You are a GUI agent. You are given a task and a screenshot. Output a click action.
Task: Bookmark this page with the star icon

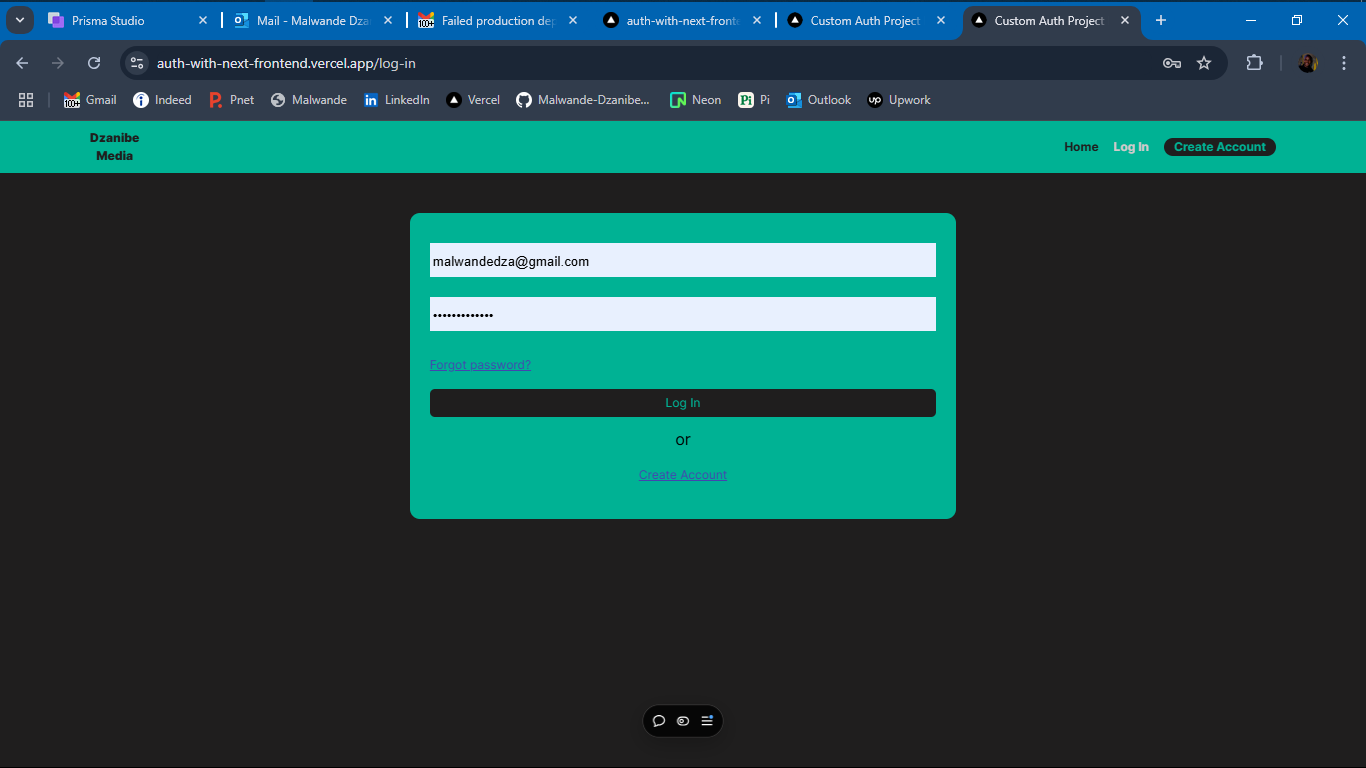pyautogui.click(x=1204, y=63)
